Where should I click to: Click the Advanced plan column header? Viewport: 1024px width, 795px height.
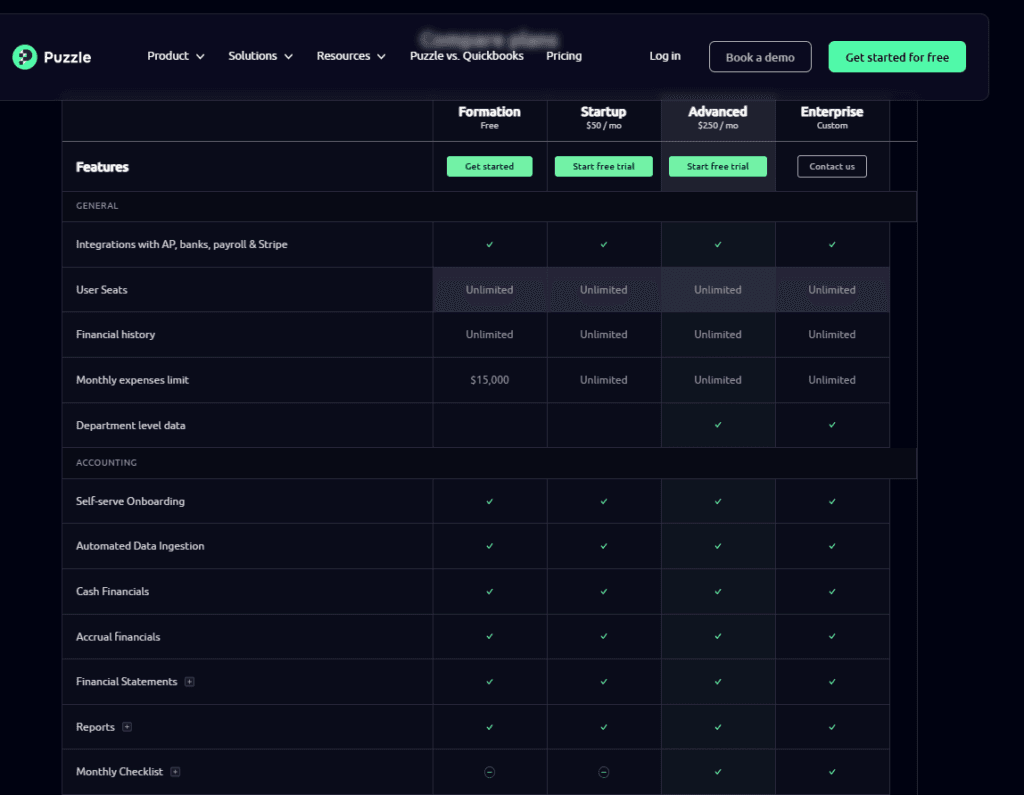pyautogui.click(x=718, y=117)
